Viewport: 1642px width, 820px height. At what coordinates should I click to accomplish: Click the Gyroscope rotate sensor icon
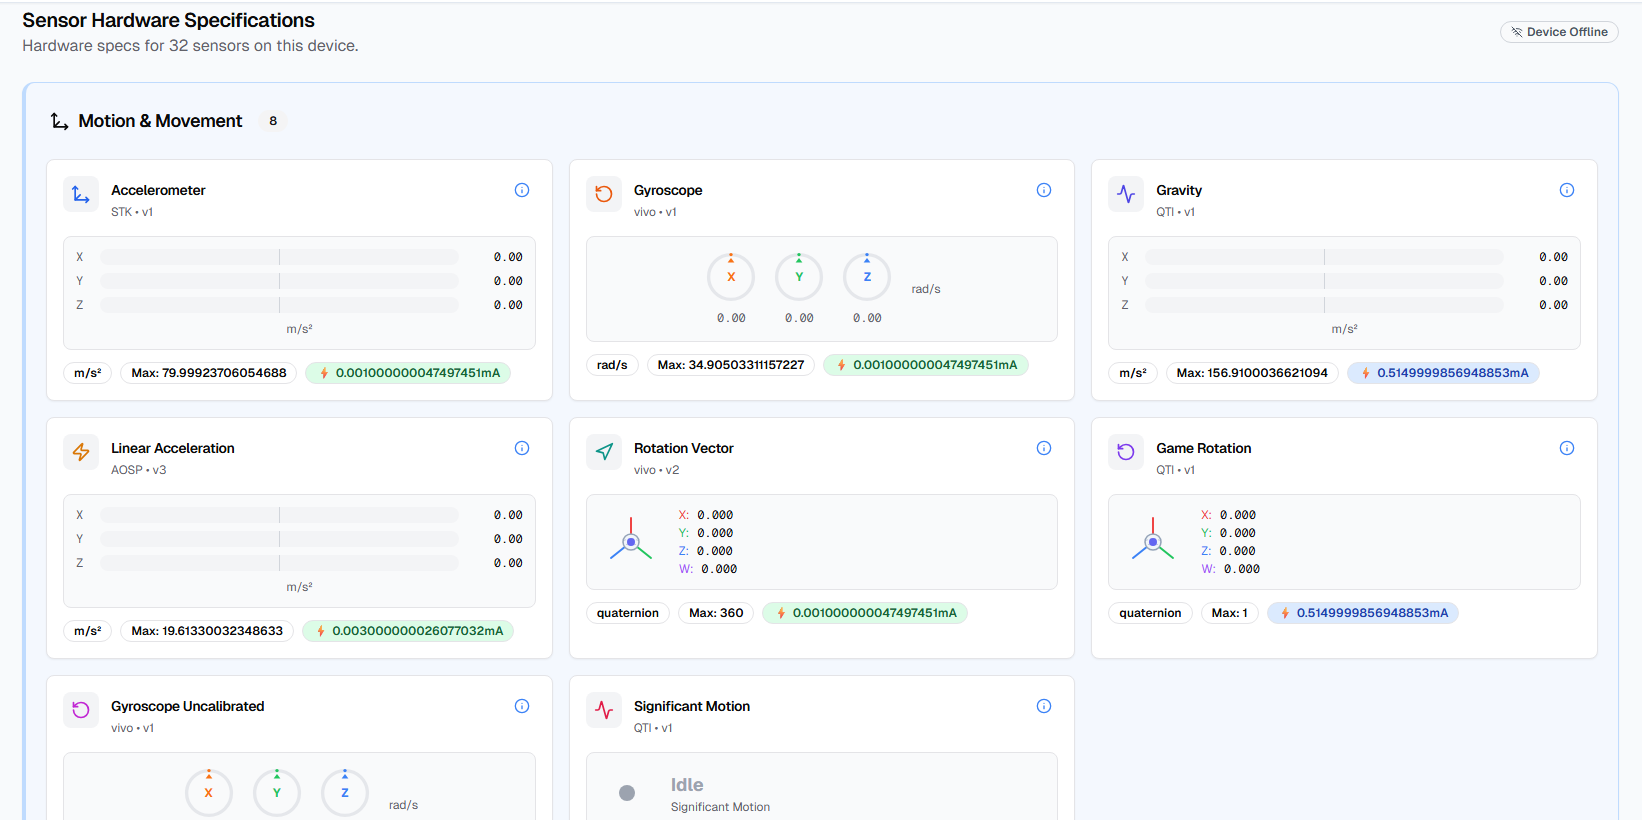coord(604,194)
